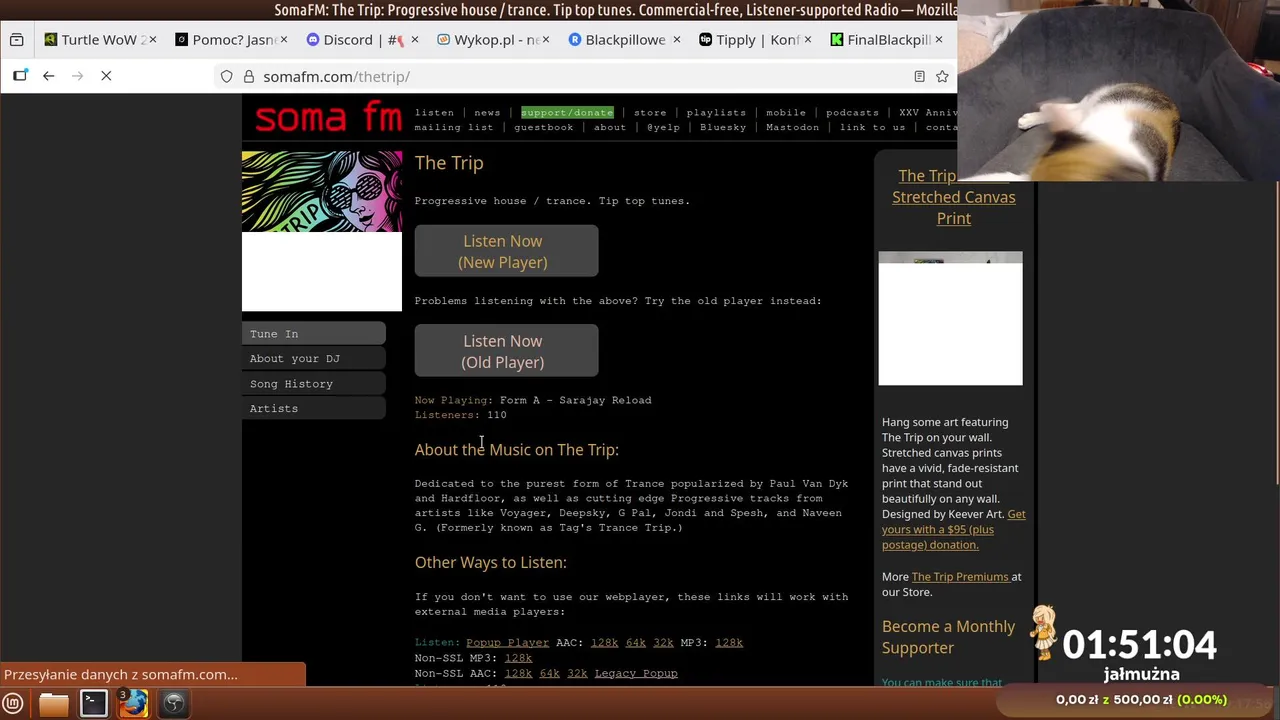
Task: Open the mailing list link
Action: pos(454,127)
